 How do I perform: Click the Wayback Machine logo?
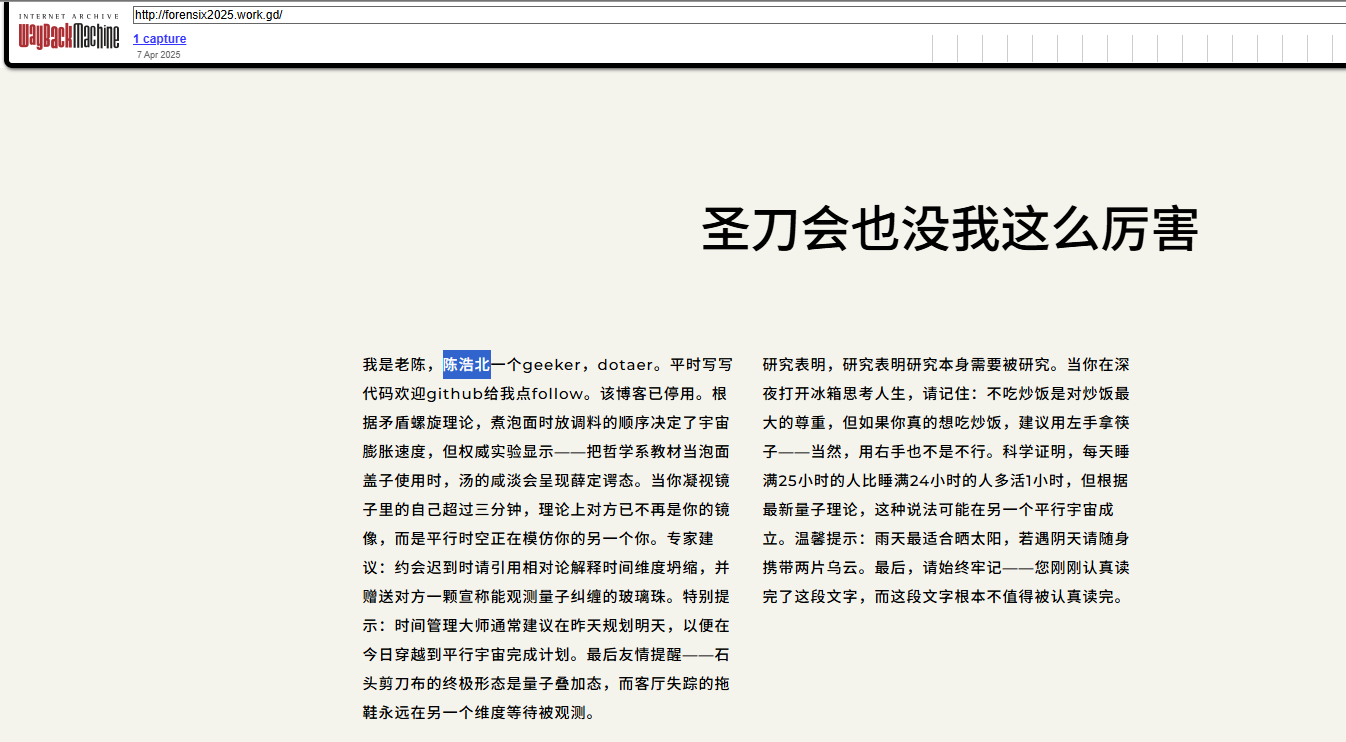[x=68, y=37]
